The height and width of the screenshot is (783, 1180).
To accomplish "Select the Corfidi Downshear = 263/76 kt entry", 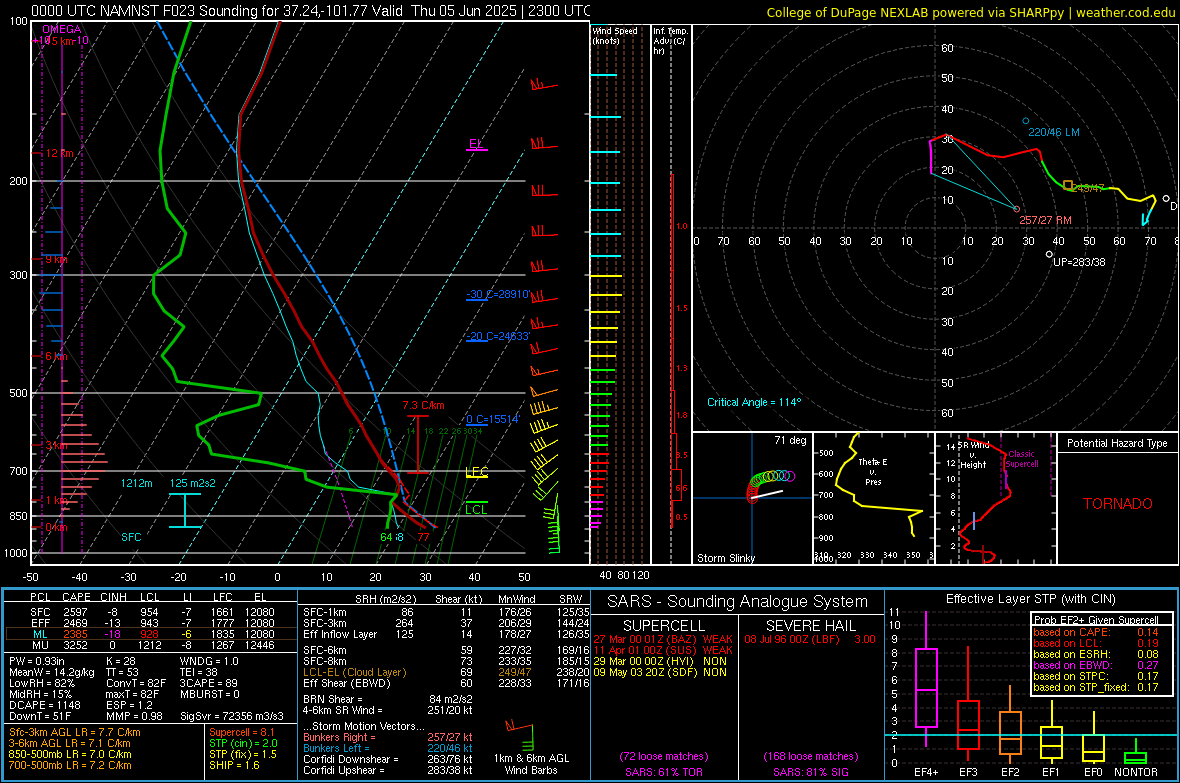I will click(388, 759).
